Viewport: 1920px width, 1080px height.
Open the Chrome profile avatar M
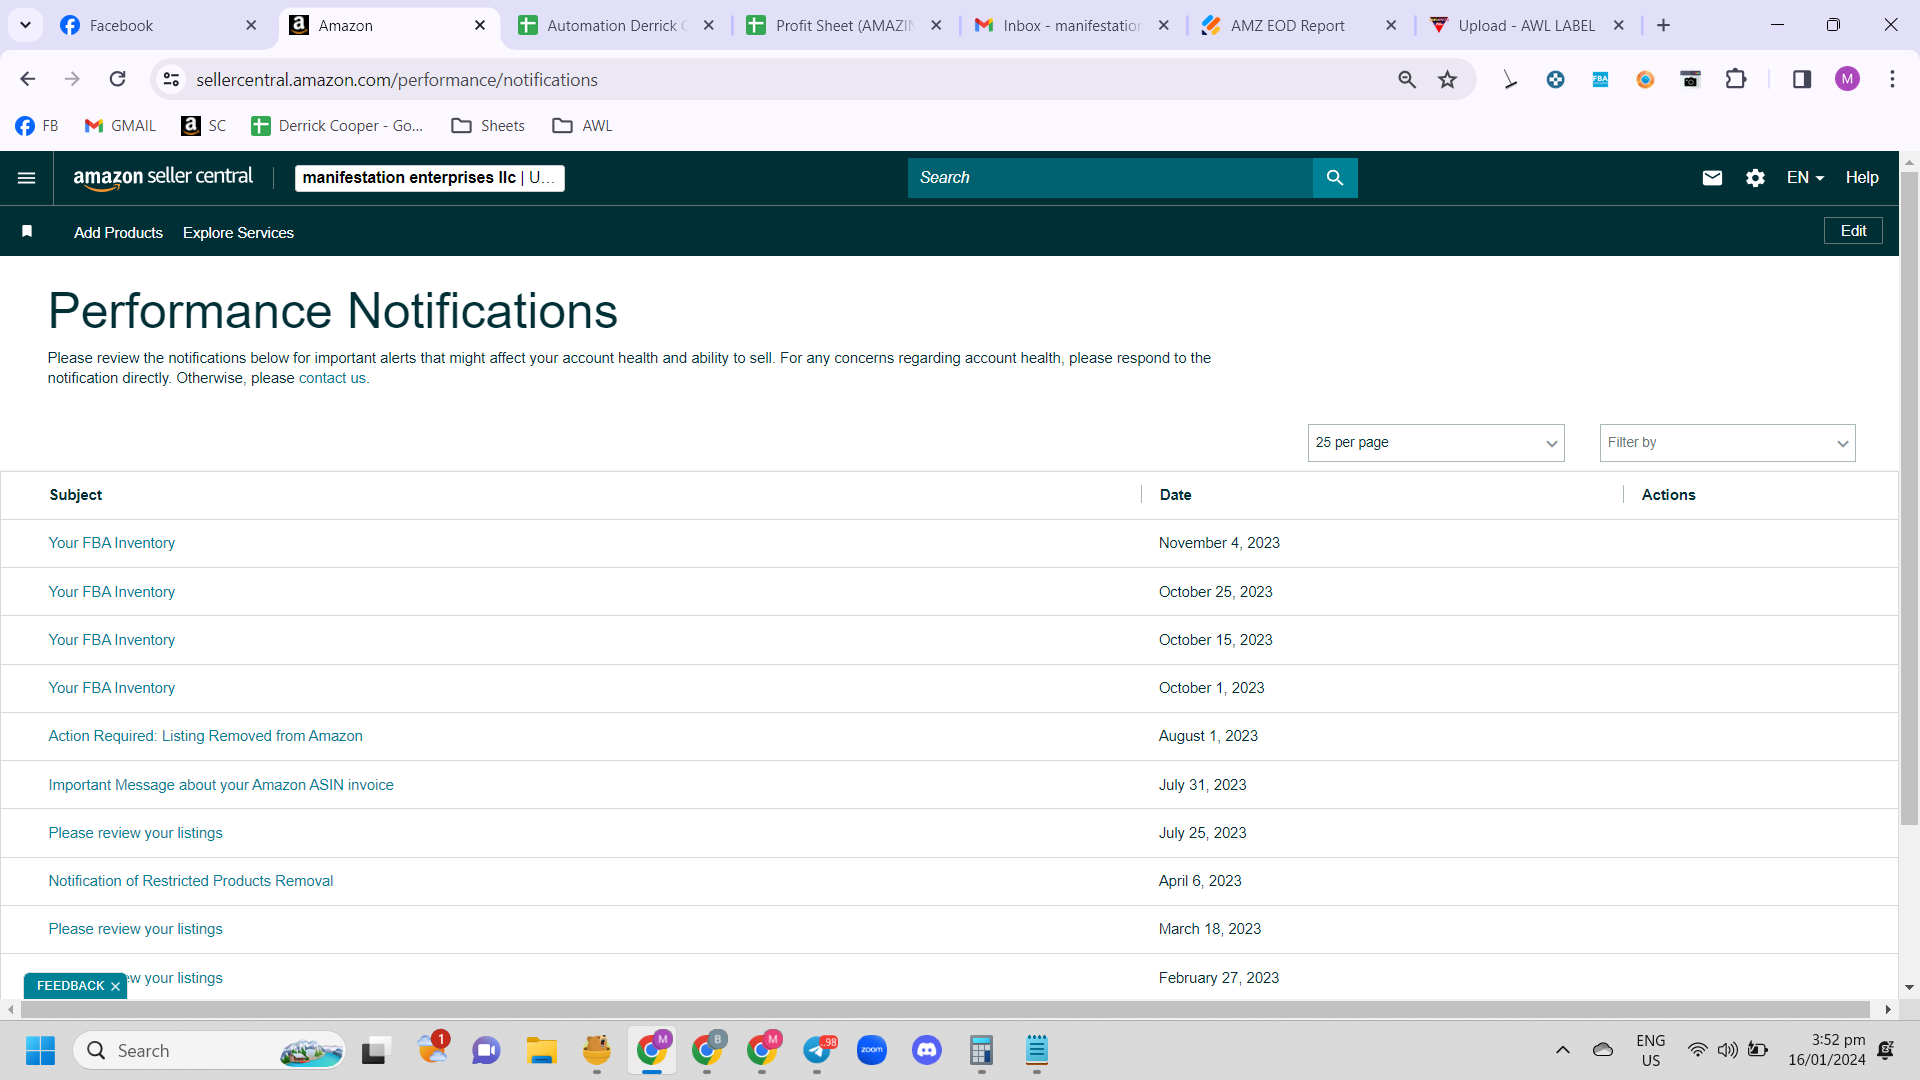coord(1847,79)
